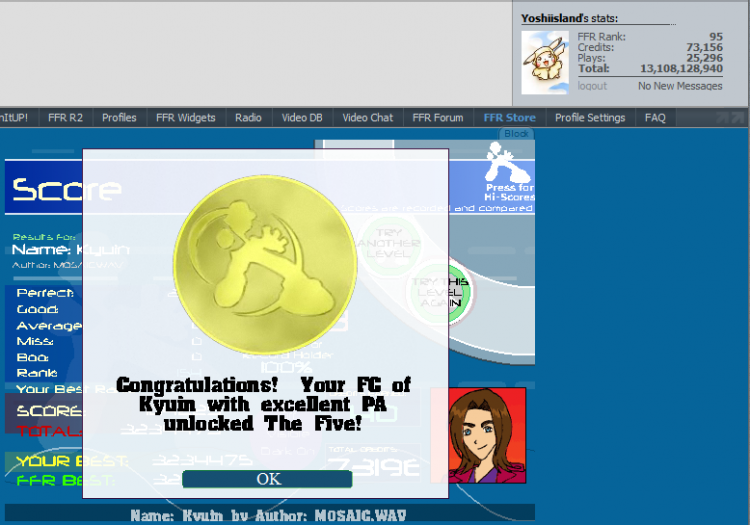Visit the FFR Forum
The image size is (750, 525).
(x=437, y=117)
